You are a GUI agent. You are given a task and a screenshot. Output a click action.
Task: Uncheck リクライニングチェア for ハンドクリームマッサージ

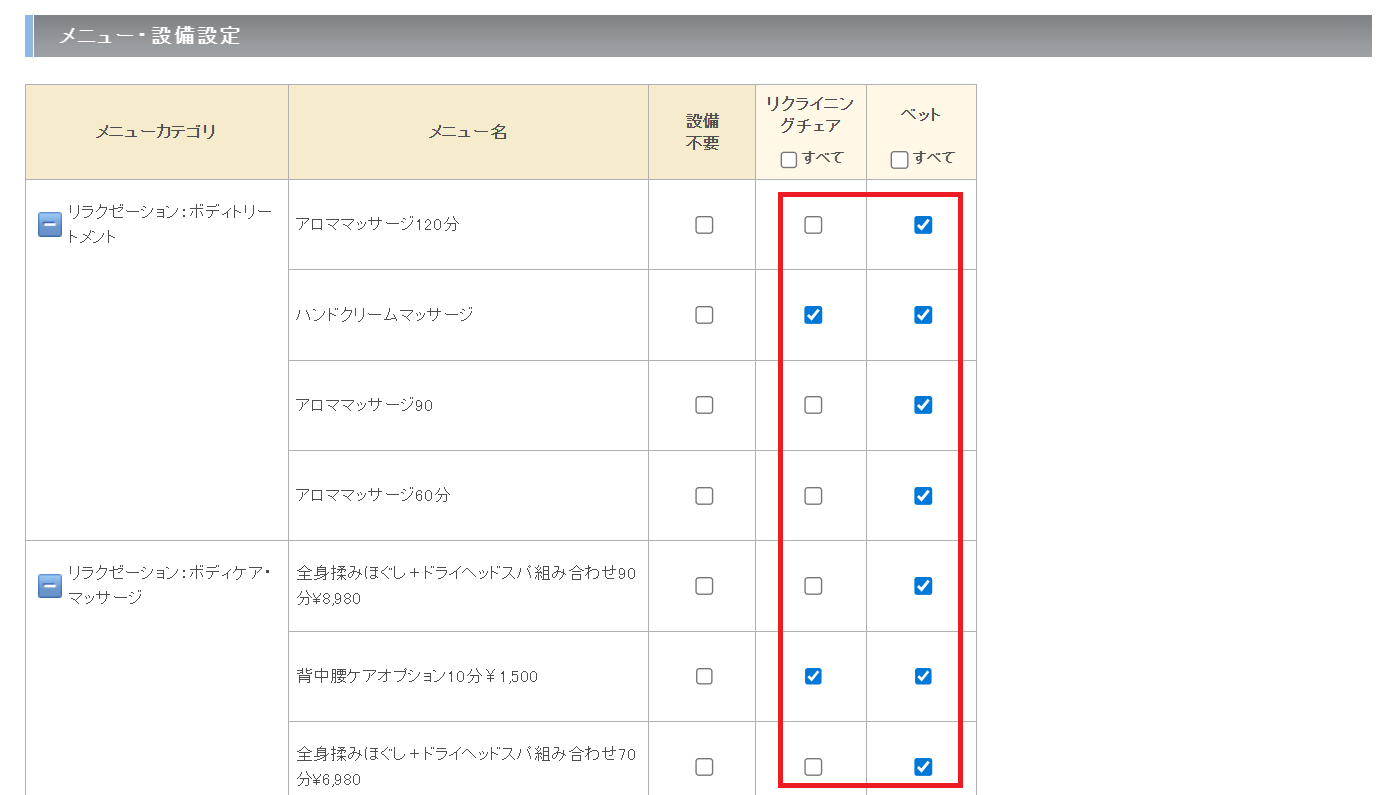(x=813, y=315)
